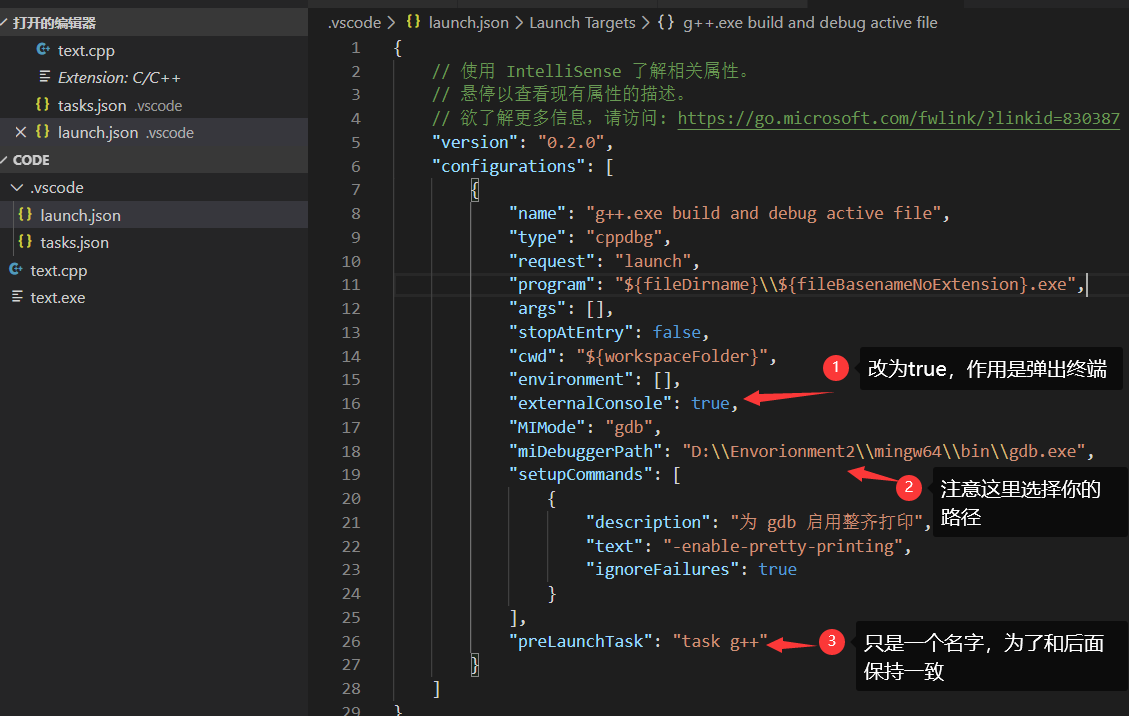Screen dimensions: 1129x716
Task: Click the braces icon of explorer launch.json
Action: [x=25, y=215]
